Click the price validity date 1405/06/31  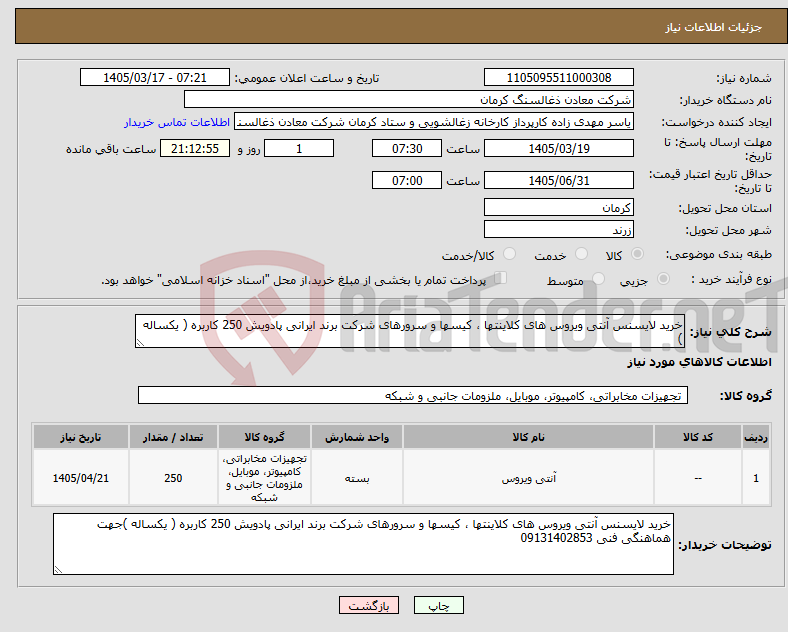click(558, 180)
